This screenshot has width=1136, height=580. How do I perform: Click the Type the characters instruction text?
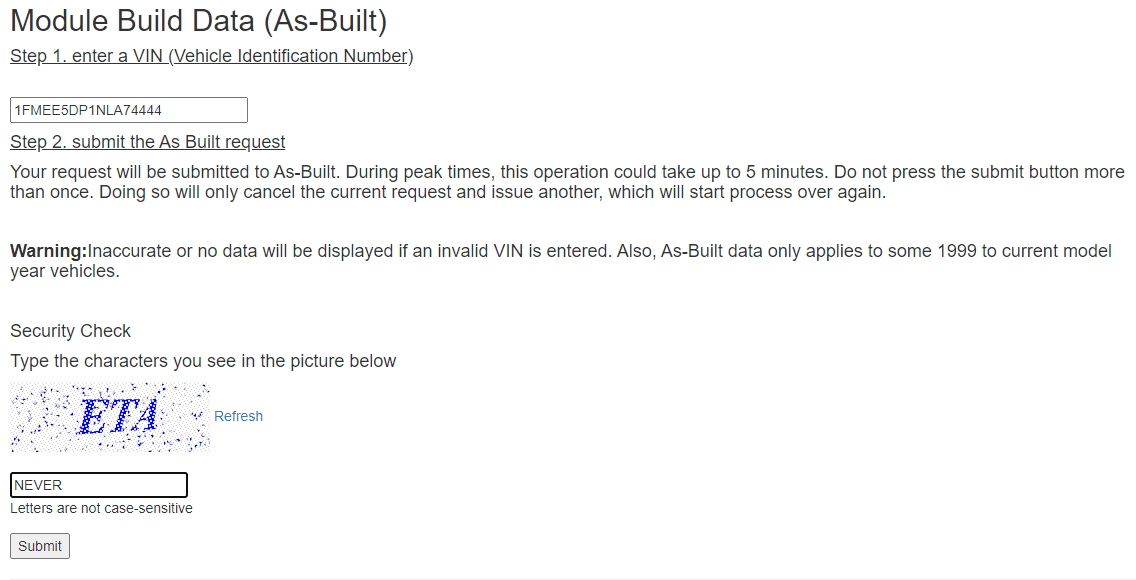coord(203,361)
